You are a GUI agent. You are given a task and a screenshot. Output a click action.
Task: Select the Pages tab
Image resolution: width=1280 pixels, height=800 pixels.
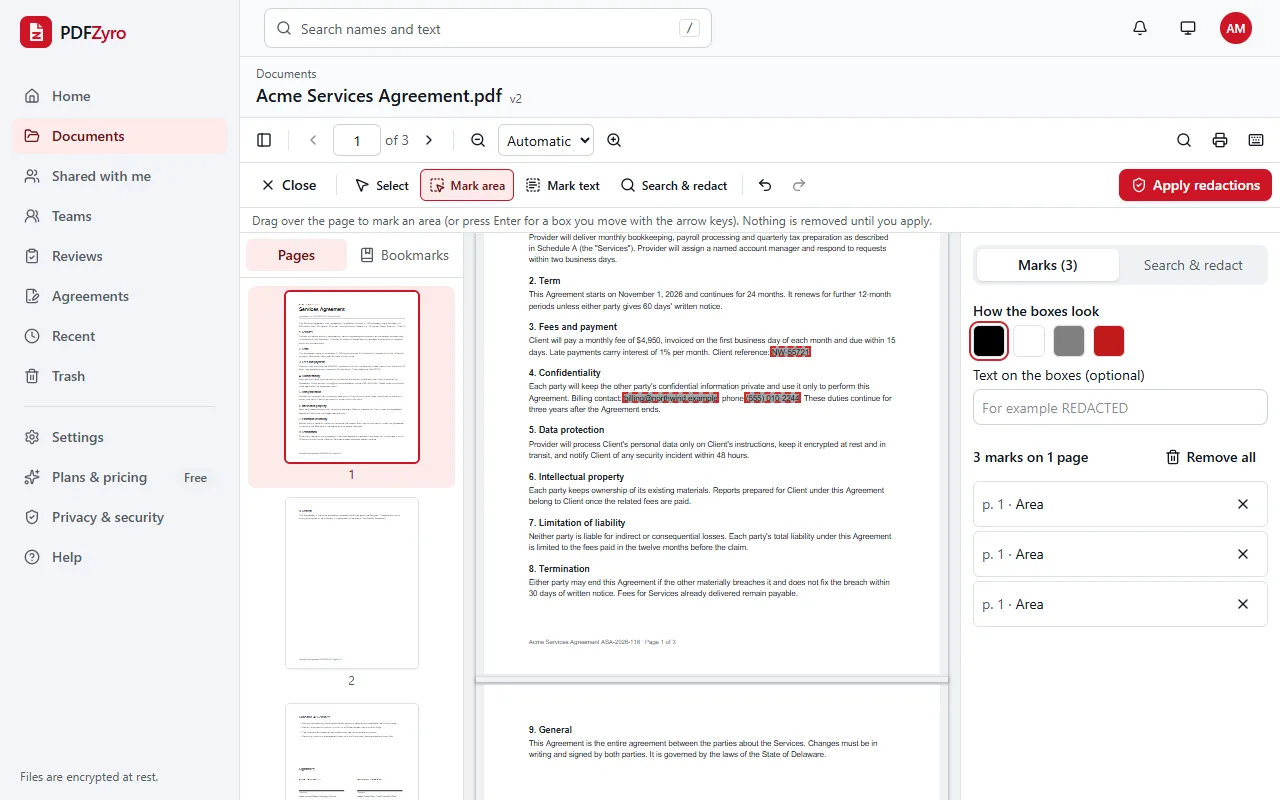(x=296, y=255)
